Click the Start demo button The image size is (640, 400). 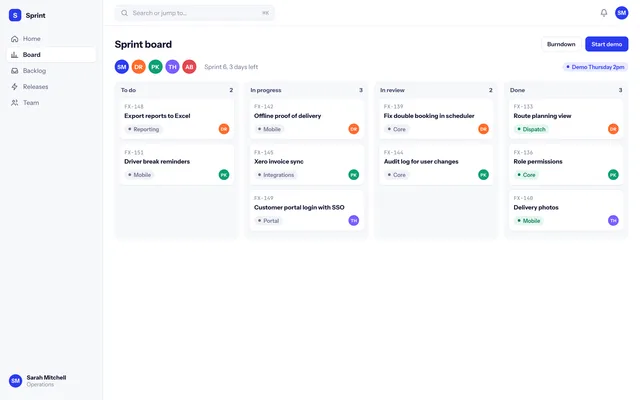coord(607,44)
